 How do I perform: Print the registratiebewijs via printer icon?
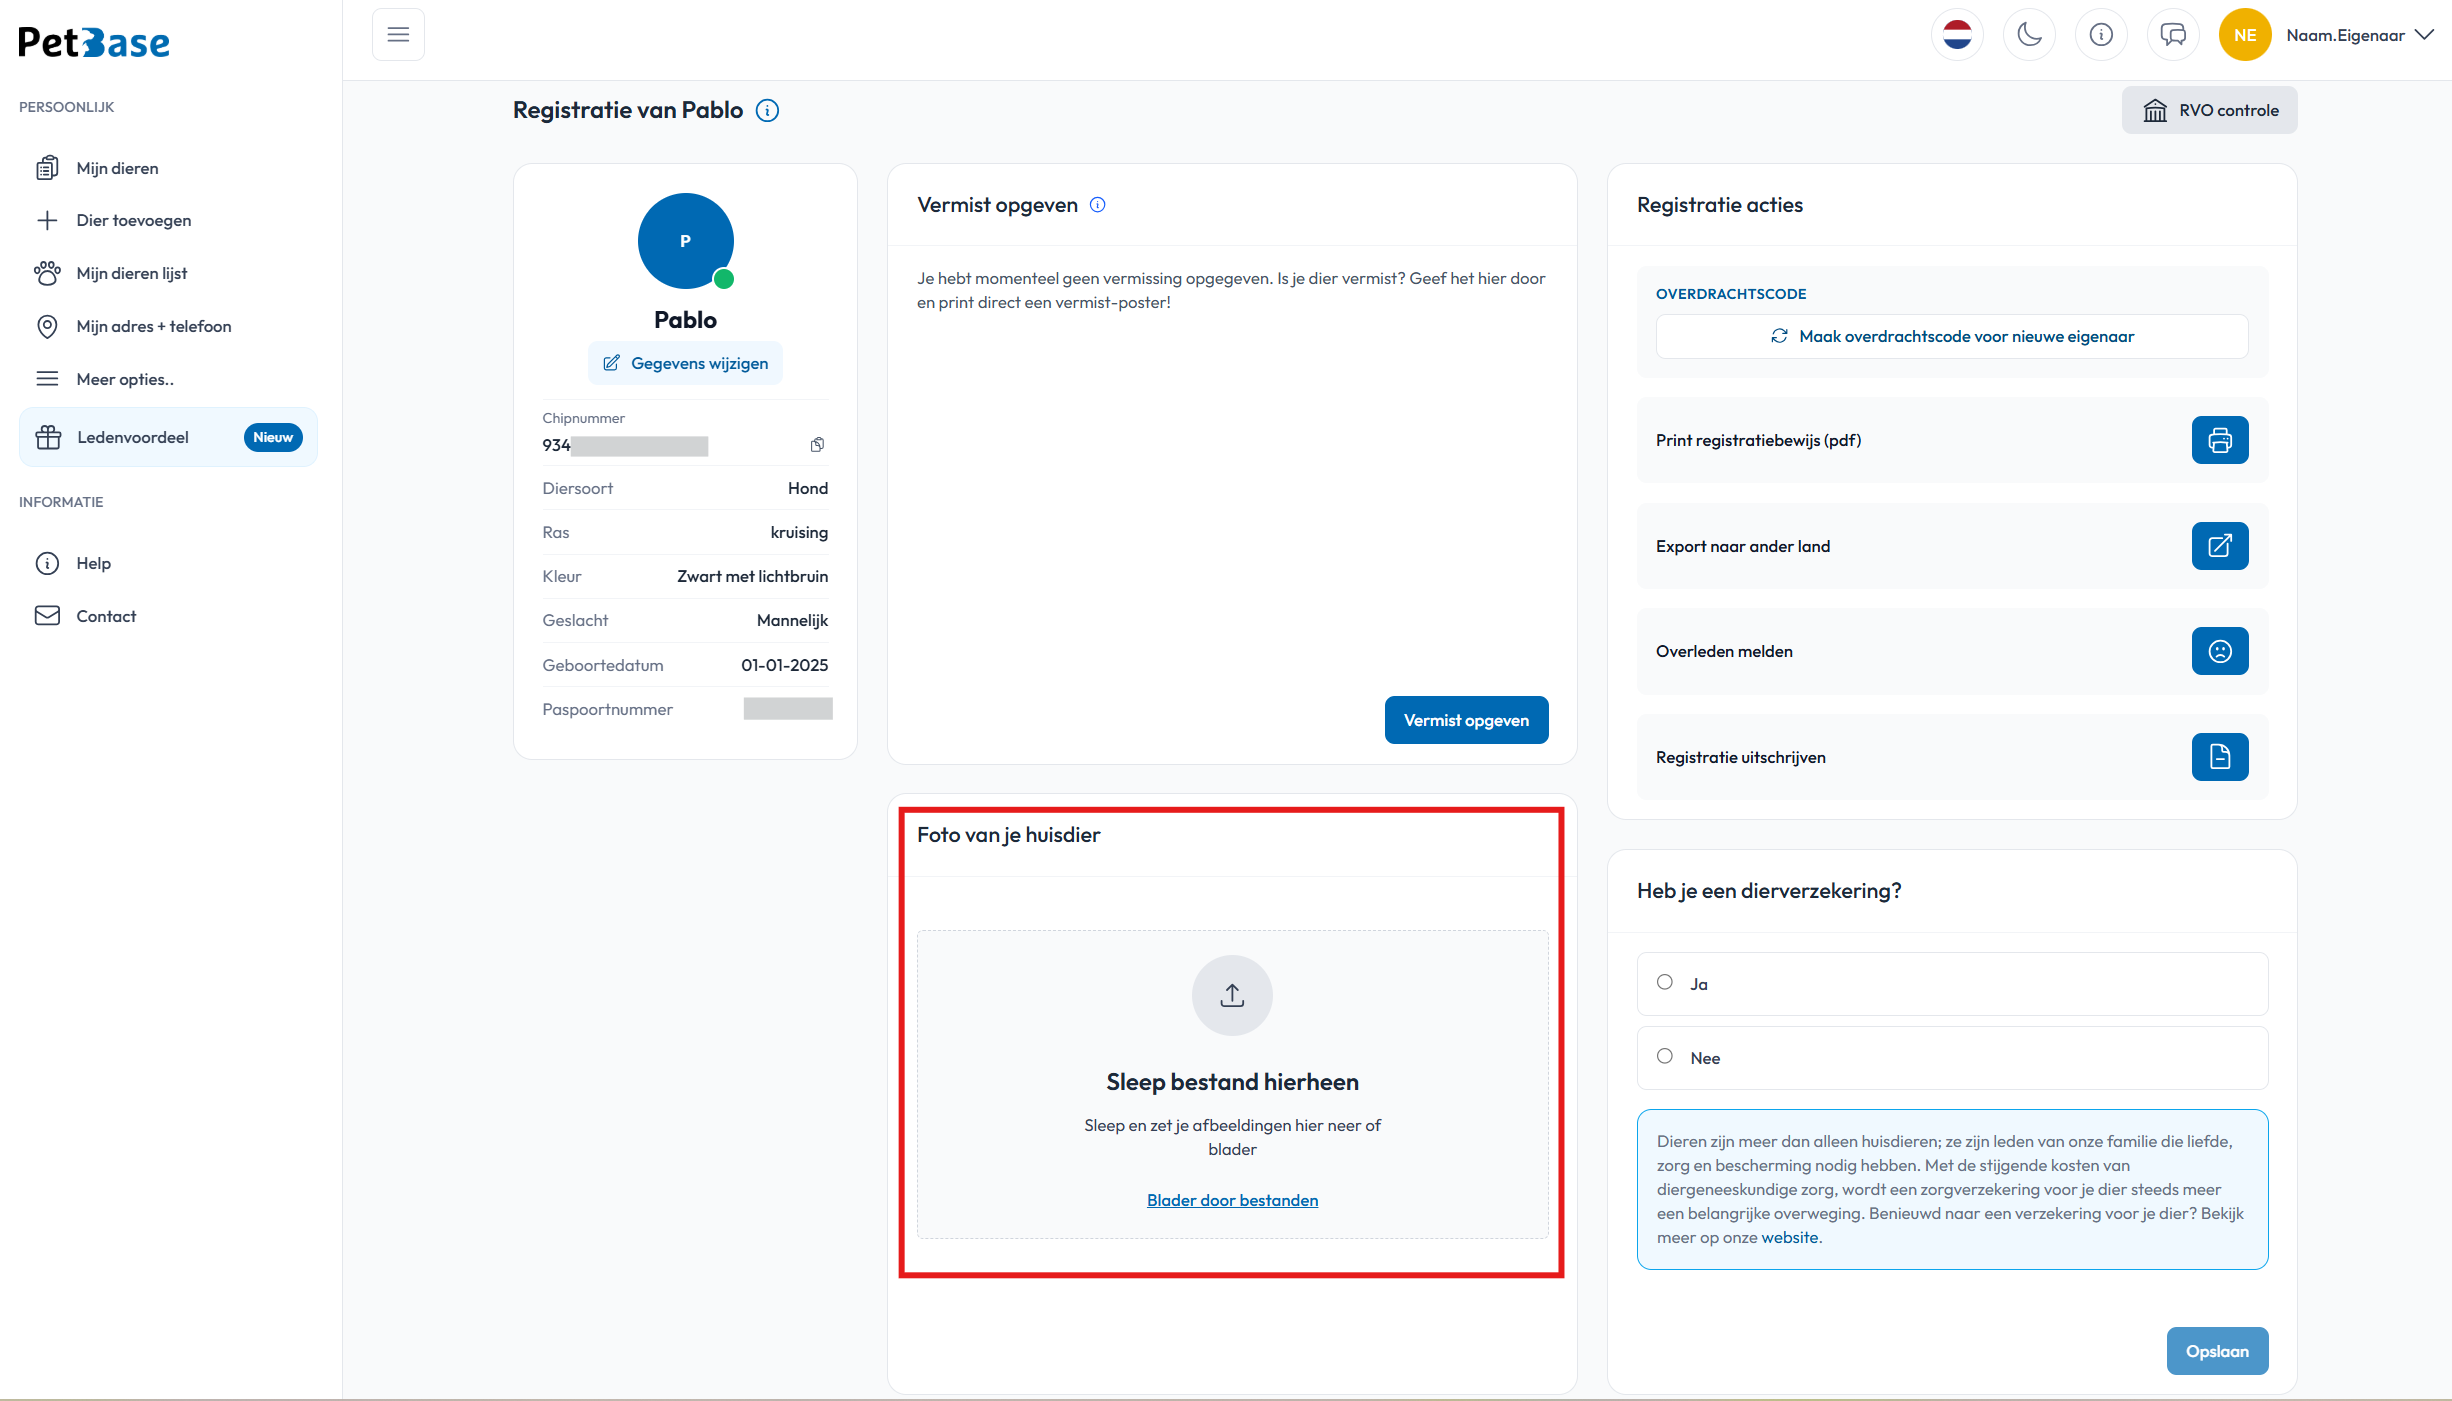[x=2220, y=440]
